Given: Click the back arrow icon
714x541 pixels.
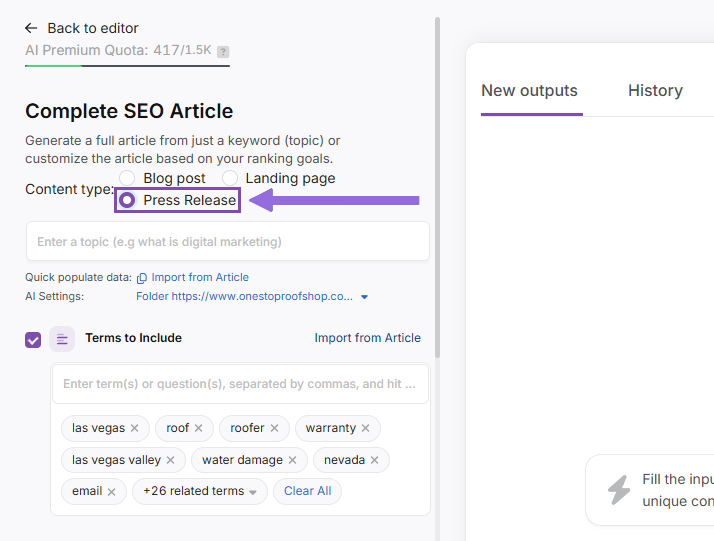Looking at the screenshot, I should pyautogui.click(x=31, y=28).
